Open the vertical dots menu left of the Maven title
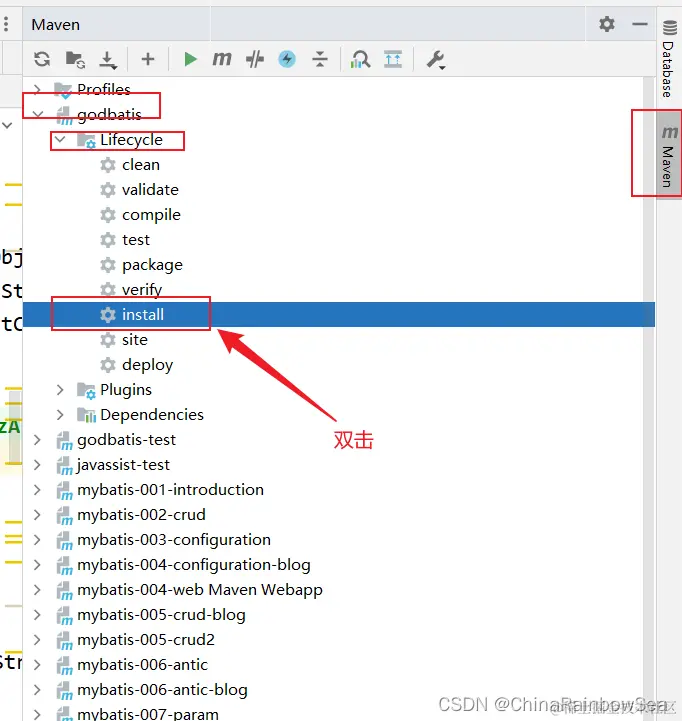Image resolution: width=682 pixels, height=721 pixels. click(x=6, y=24)
